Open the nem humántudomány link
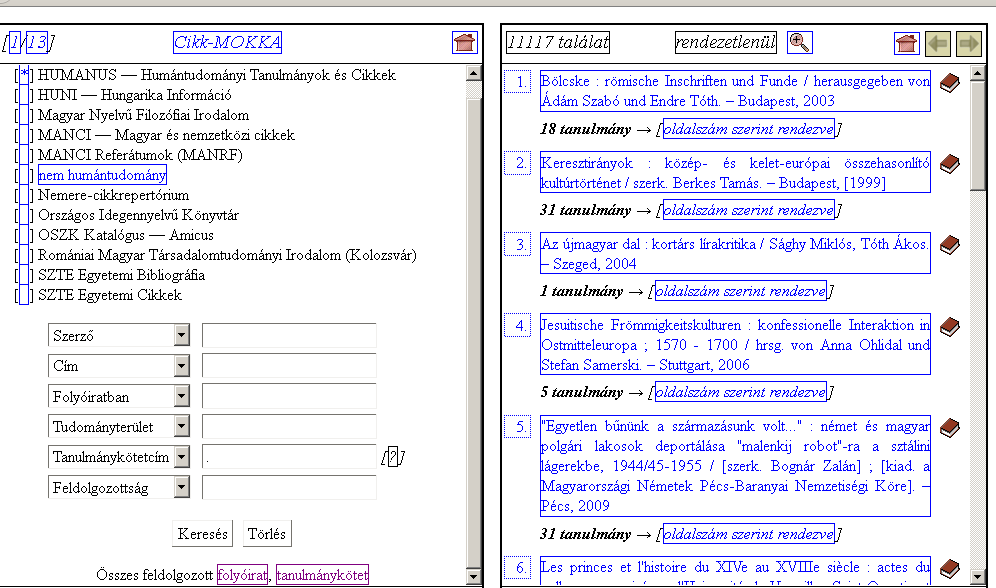The image size is (996, 588). click(102, 175)
